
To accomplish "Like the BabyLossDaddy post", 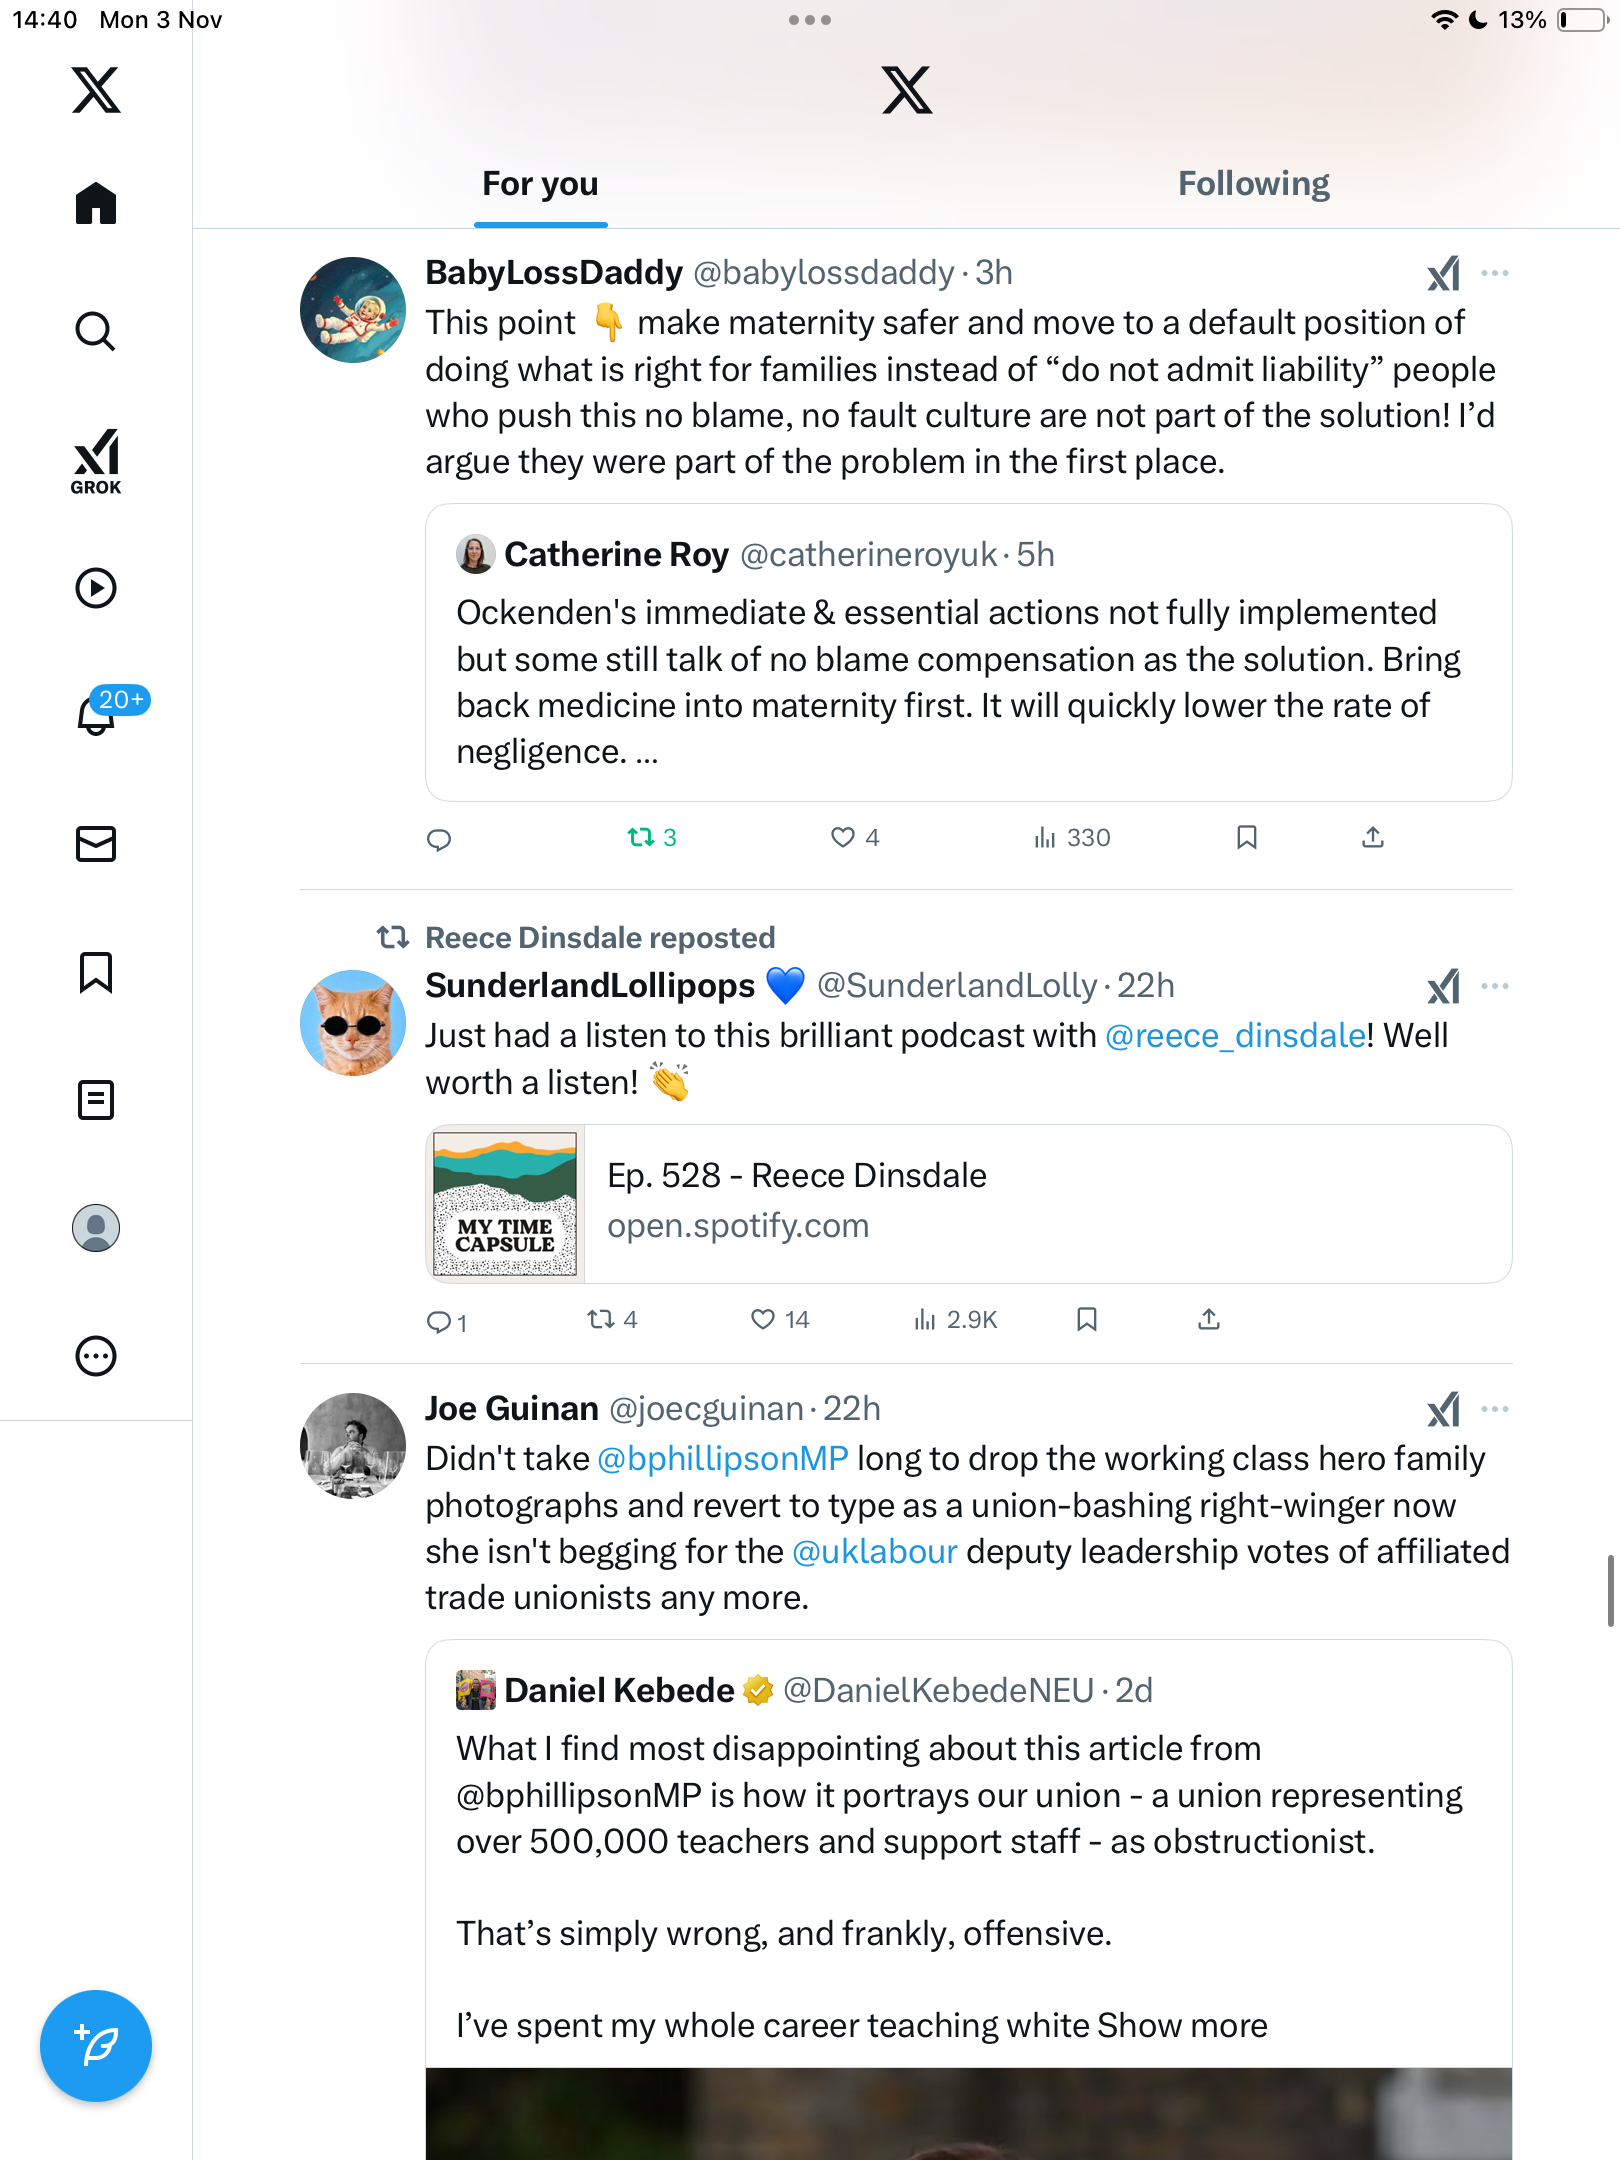I will point(844,837).
